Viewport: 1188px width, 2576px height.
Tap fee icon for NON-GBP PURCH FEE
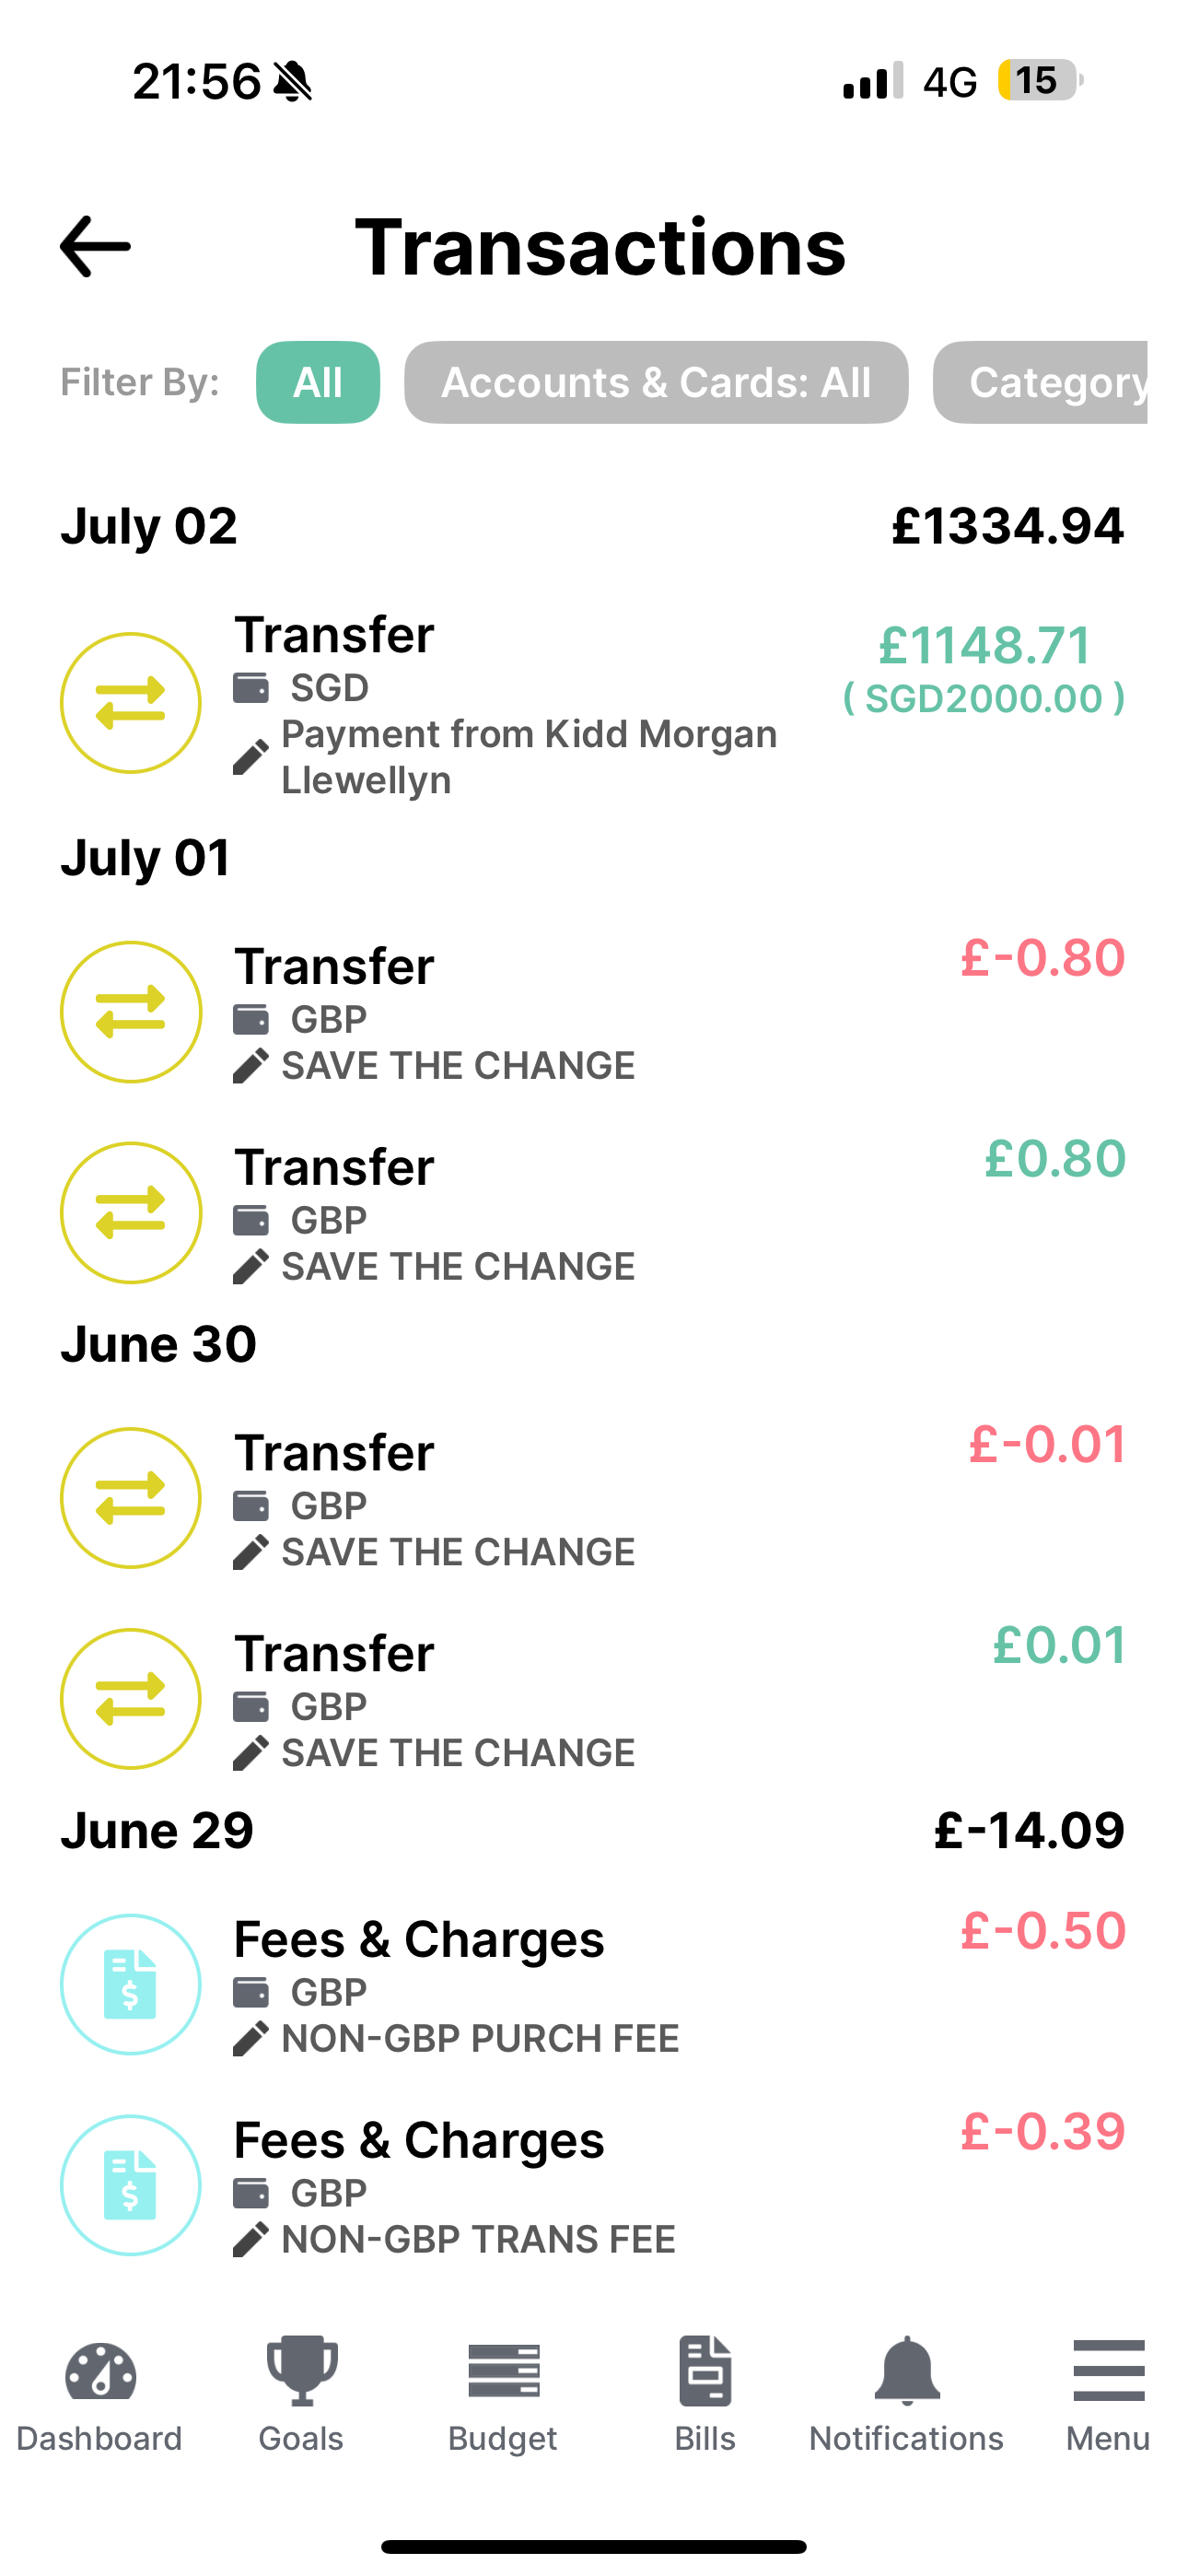[131, 1984]
